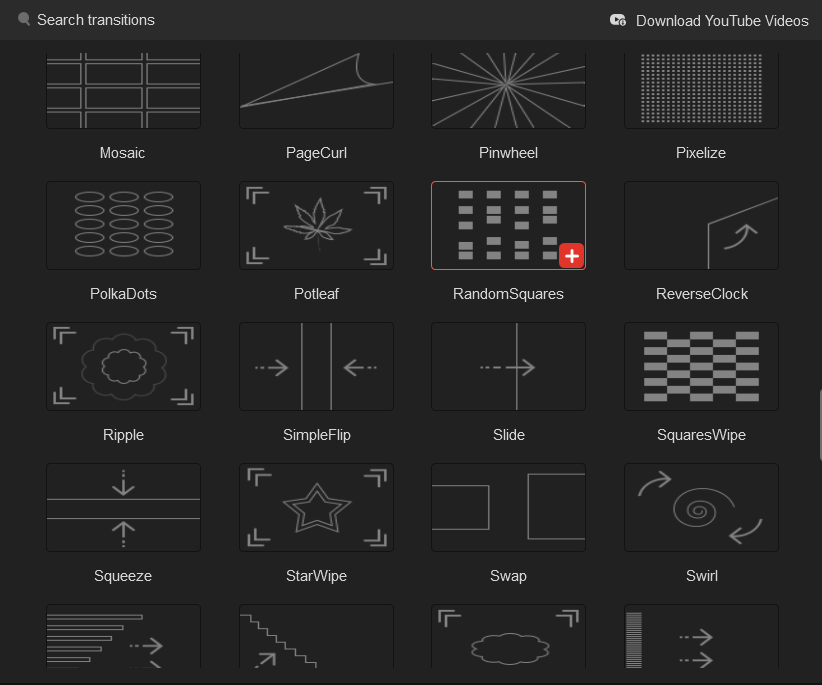Pick the SimpleFlip transition icon
Image resolution: width=822 pixels, height=685 pixels.
(316, 366)
